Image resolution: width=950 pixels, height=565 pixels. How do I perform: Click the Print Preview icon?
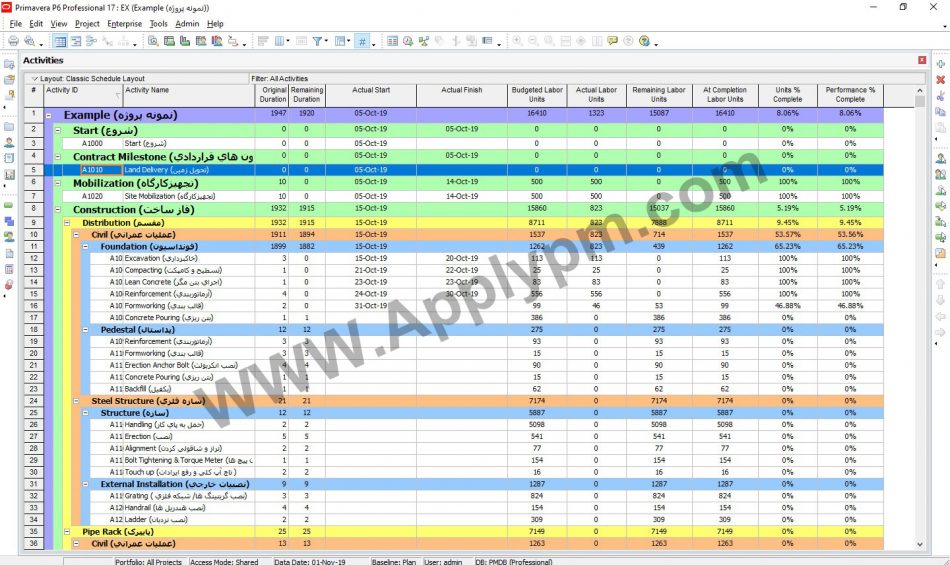(x=28, y=41)
